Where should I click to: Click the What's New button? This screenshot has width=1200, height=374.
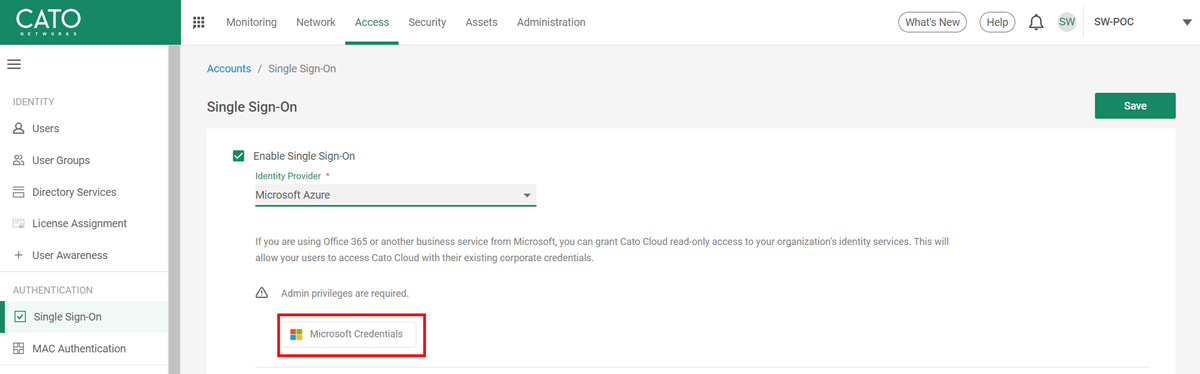pos(932,22)
